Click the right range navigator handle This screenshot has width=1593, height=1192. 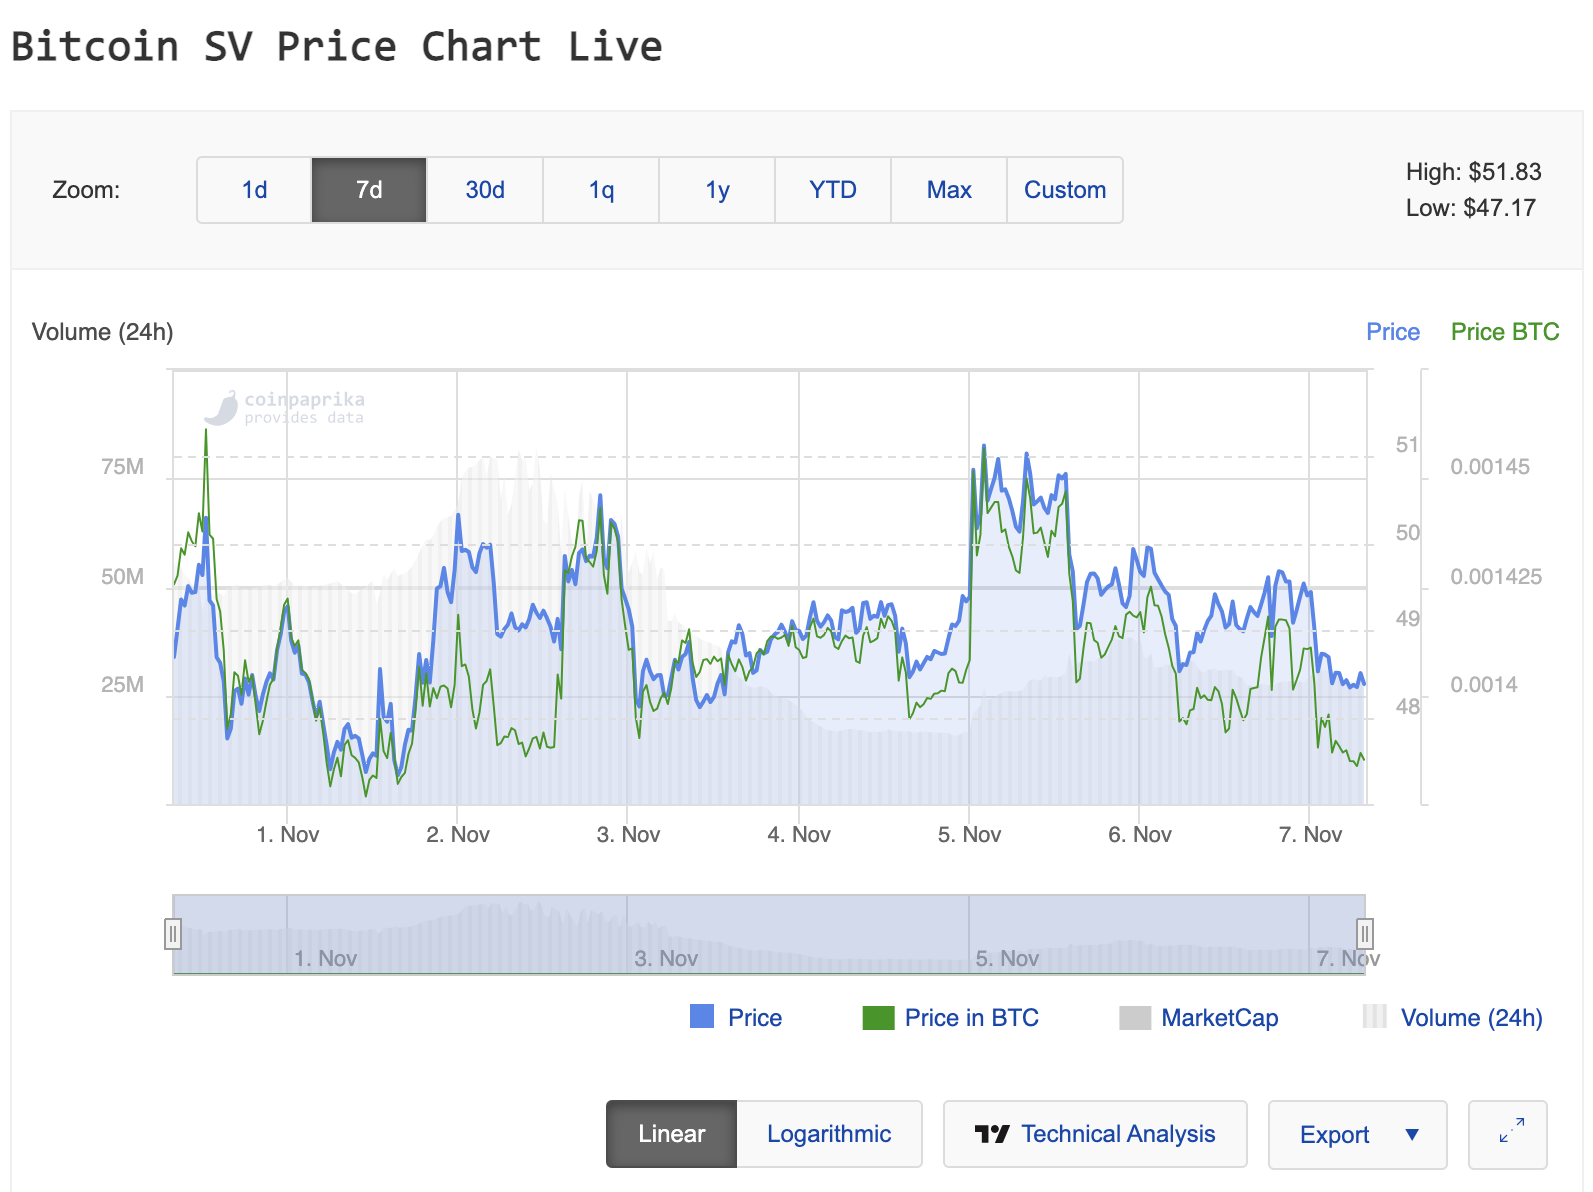pos(1364,934)
